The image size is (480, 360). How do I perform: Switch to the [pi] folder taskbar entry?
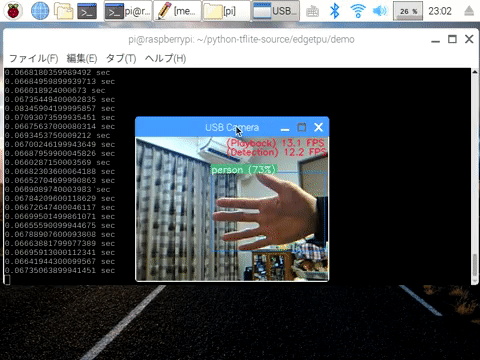tap(226, 11)
